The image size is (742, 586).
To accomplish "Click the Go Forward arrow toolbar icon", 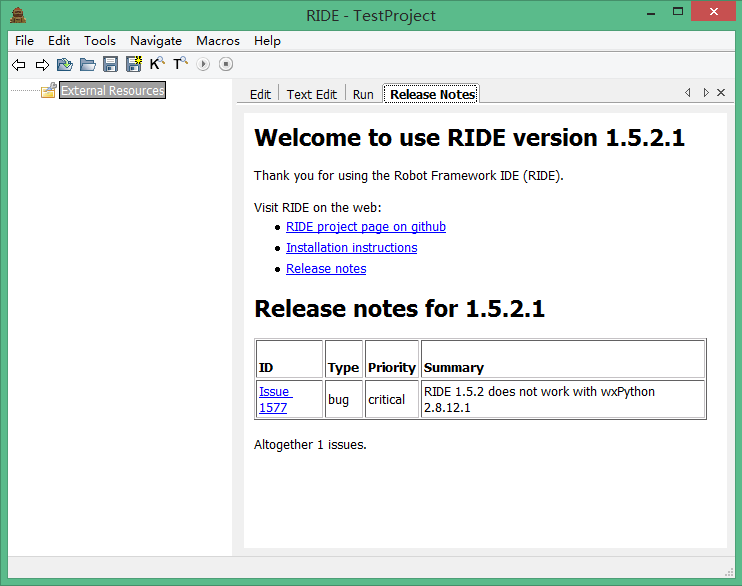I will (42, 64).
